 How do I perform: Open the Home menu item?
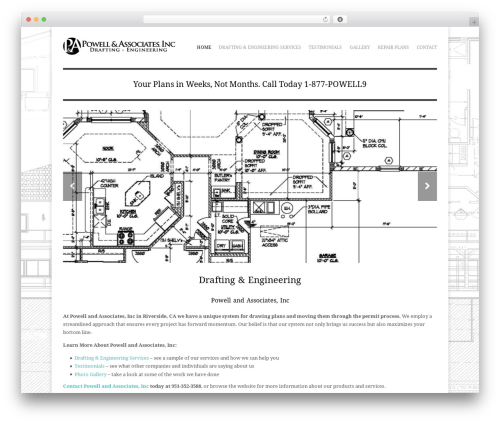click(204, 47)
